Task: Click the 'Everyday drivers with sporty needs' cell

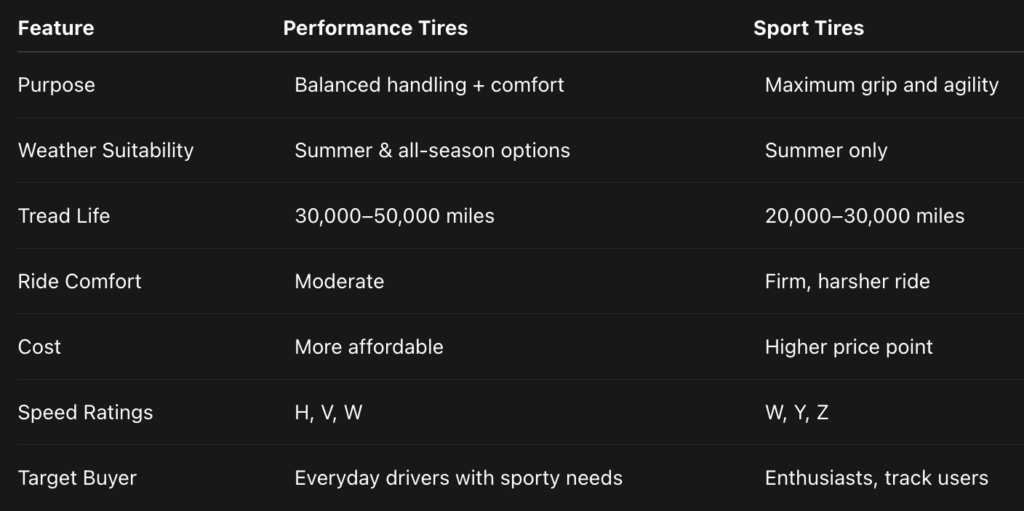Action: [x=458, y=478]
